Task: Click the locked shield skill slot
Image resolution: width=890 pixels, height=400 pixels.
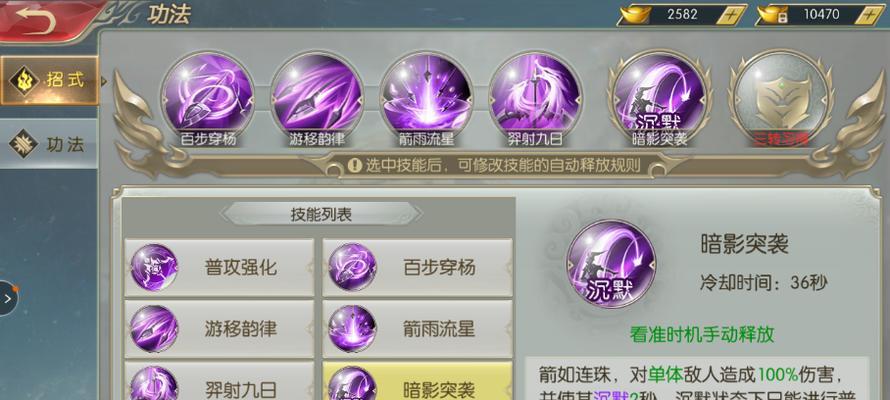Action: pos(781,99)
